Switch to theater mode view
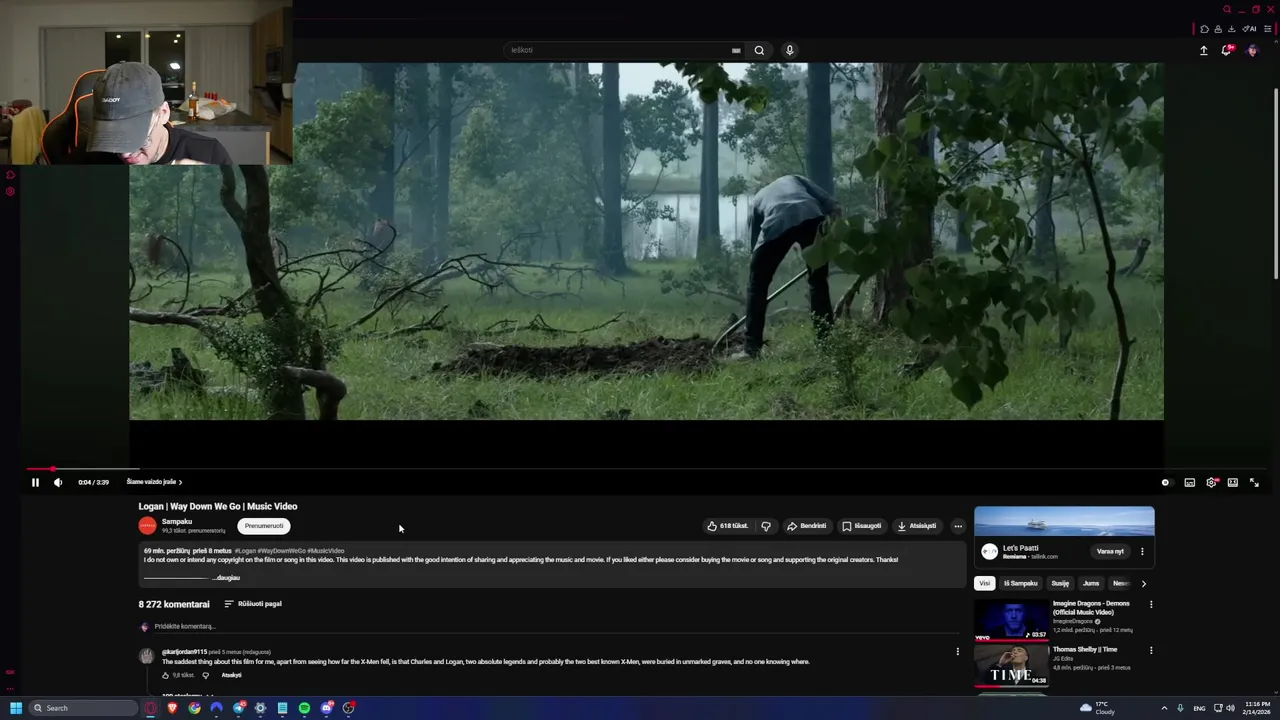Viewport: 1280px width, 720px height. (1233, 482)
